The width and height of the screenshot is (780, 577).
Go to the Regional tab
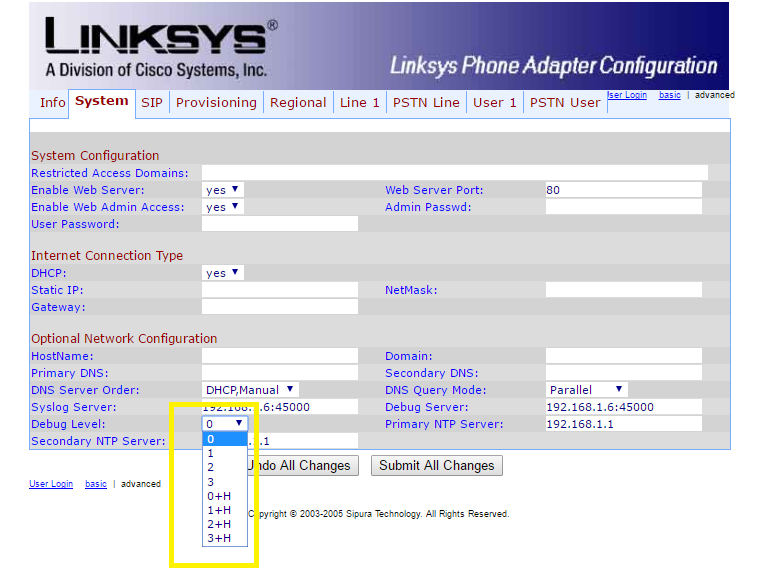[x=298, y=102]
